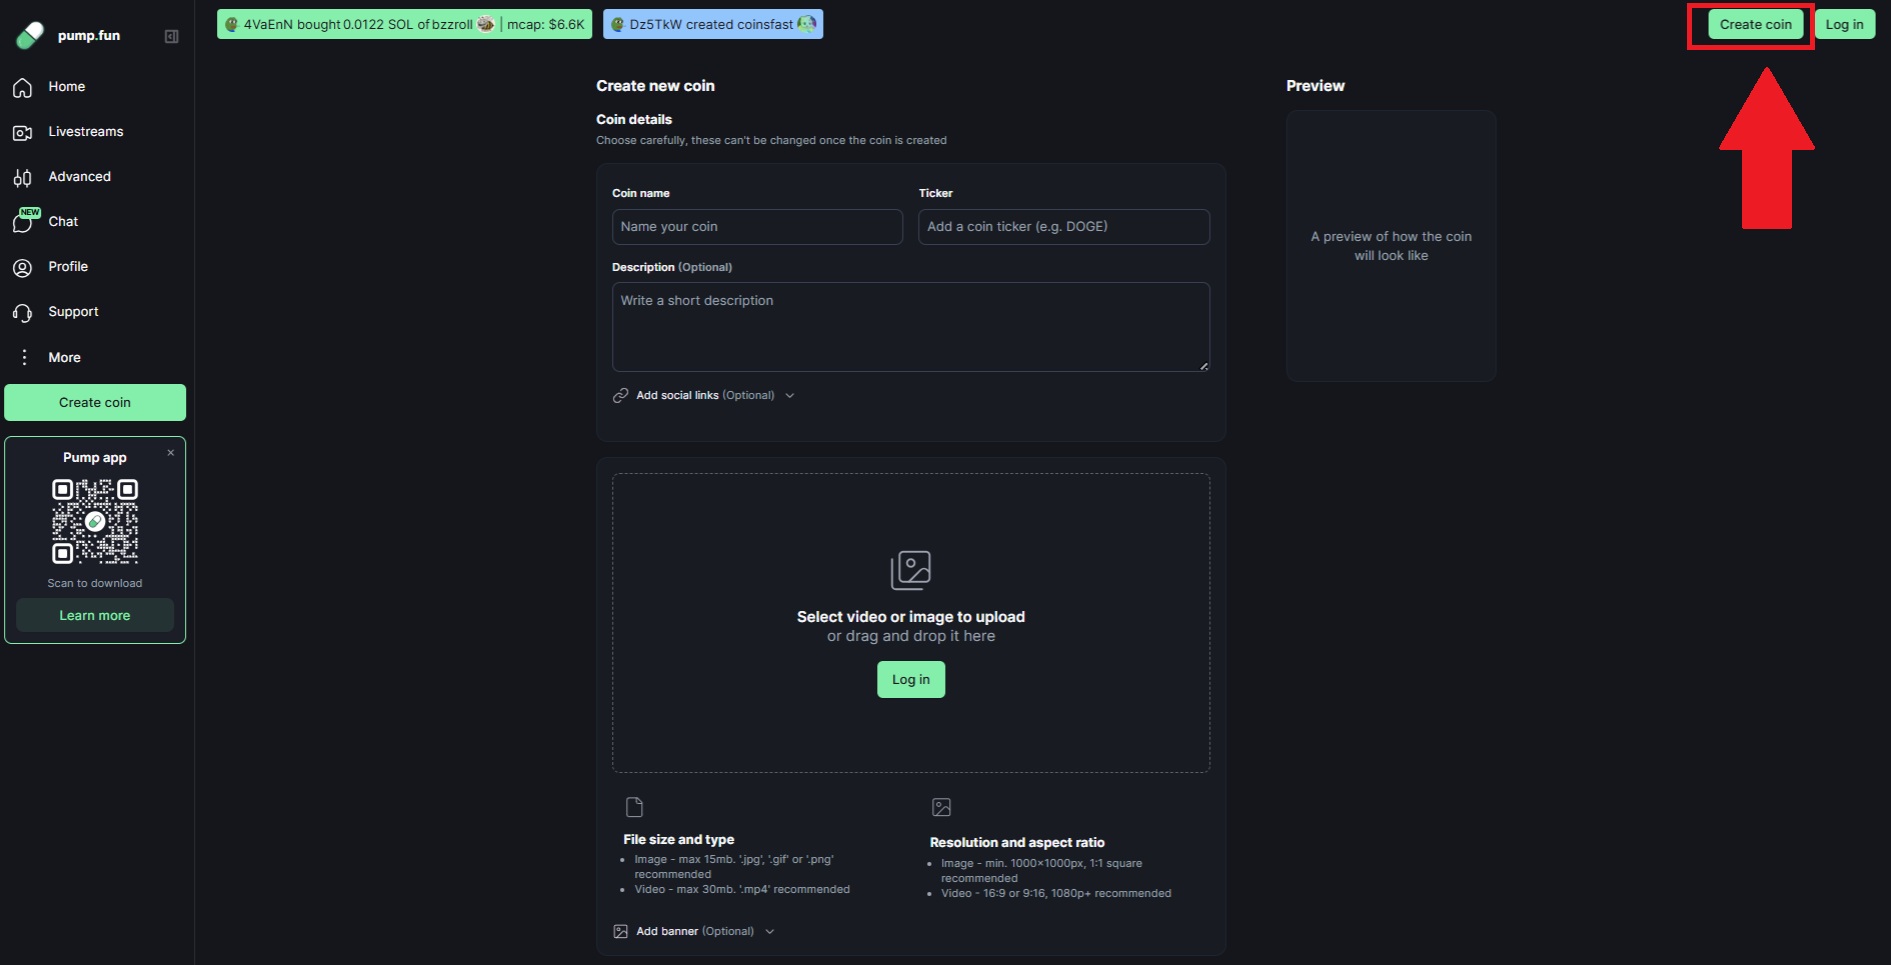Open the More menu in sidebar

[64, 358]
